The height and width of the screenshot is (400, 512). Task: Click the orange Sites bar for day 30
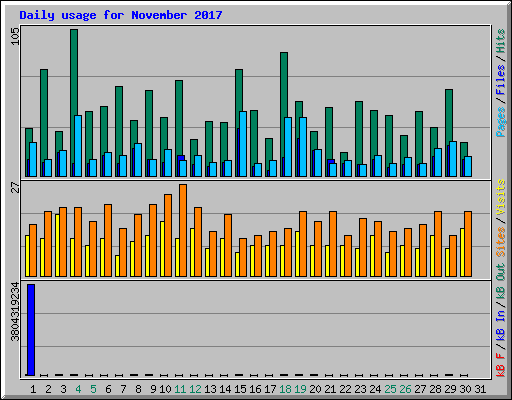point(468,244)
